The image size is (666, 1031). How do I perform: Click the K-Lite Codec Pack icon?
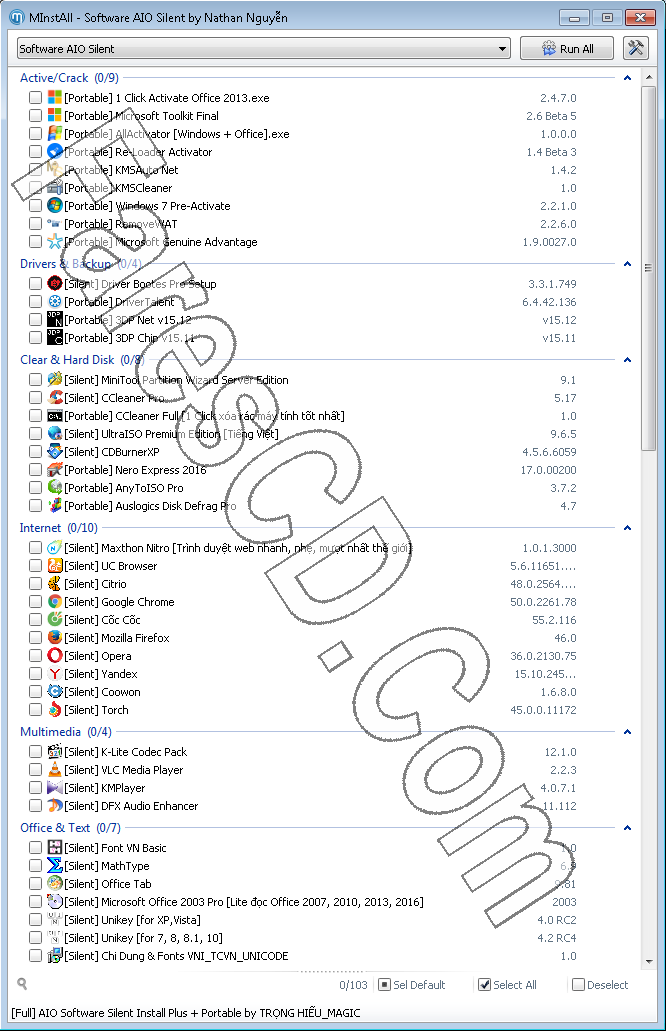coord(55,752)
